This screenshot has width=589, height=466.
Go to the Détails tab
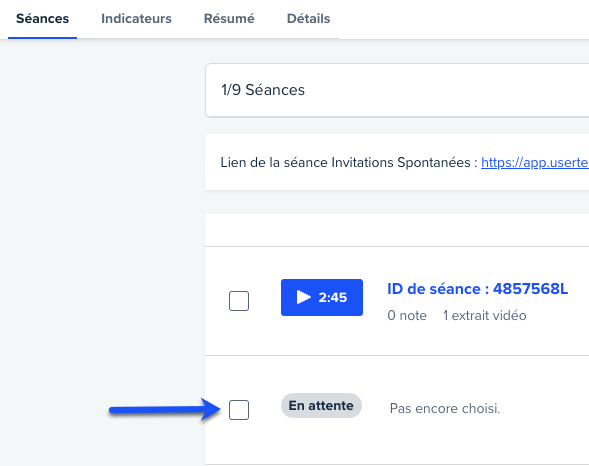308,18
